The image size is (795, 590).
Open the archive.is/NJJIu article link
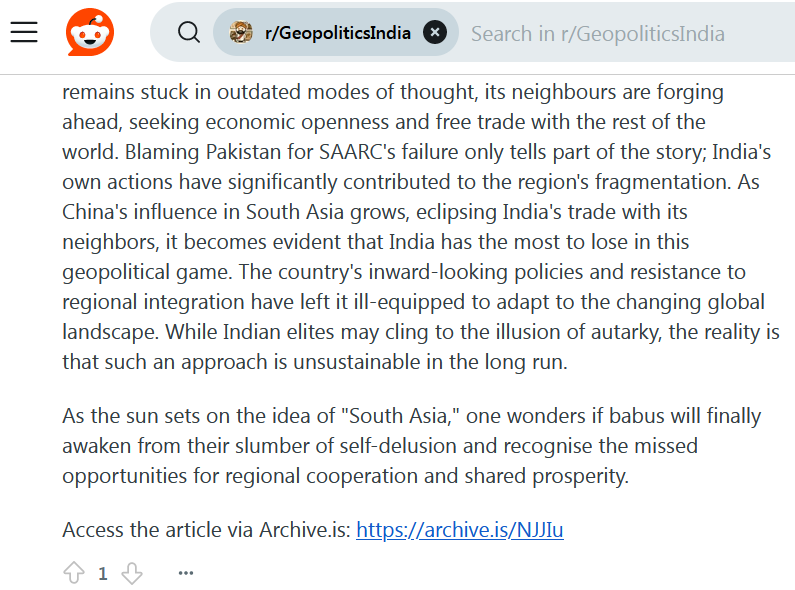click(x=460, y=530)
